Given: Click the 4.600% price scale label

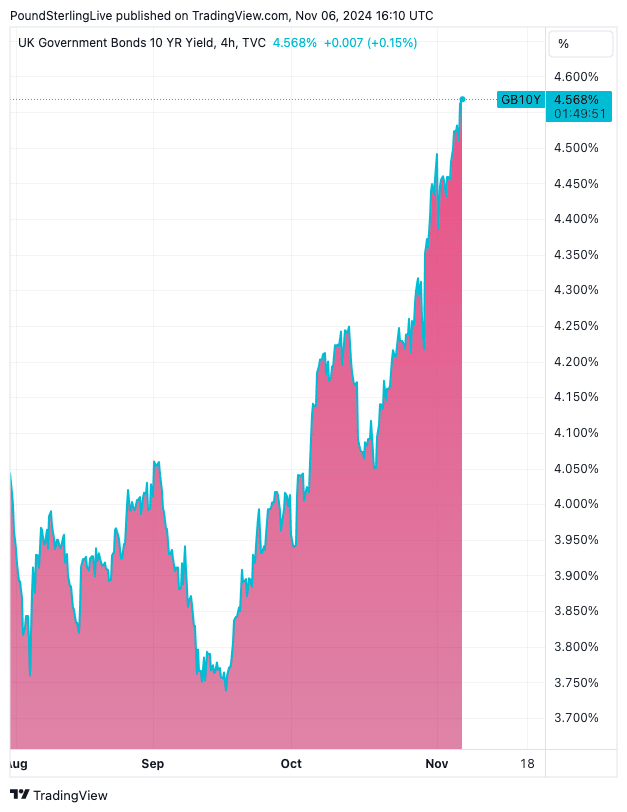Looking at the screenshot, I should click(576, 77).
